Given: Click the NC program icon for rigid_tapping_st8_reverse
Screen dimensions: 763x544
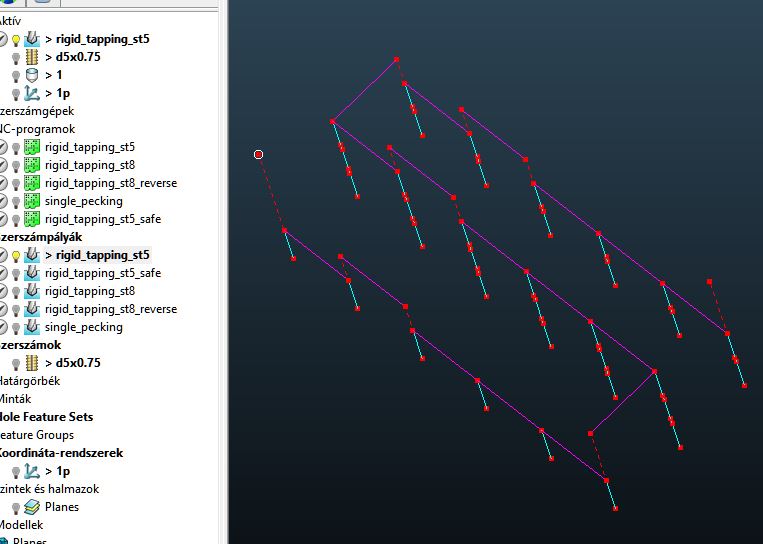Looking at the screenshot, I should click(x=32, y=183).
